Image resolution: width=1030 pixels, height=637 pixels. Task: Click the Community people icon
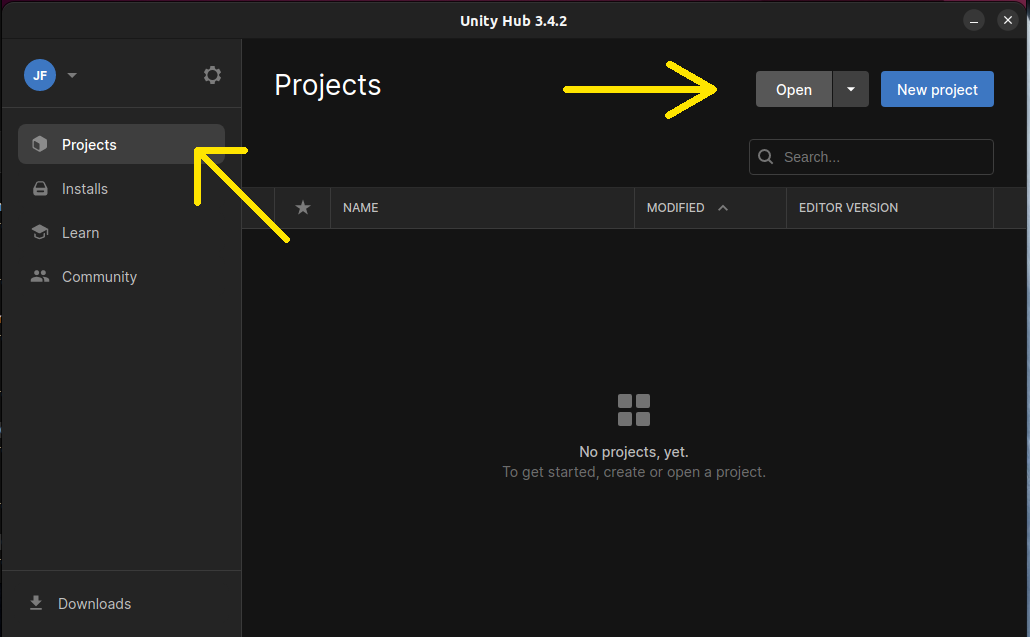pyautogui.click(x=40, y=276)
